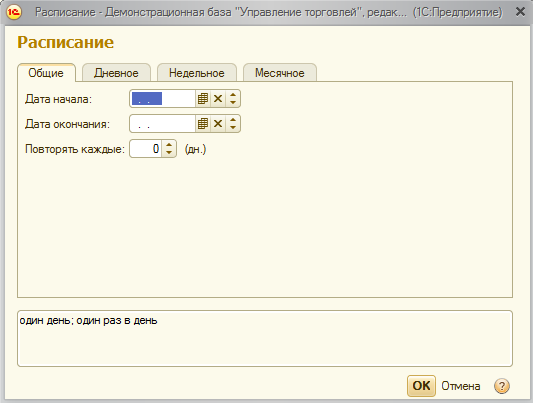
Task: Increase Дата окончания with up arrow
Action: [233, 120]
